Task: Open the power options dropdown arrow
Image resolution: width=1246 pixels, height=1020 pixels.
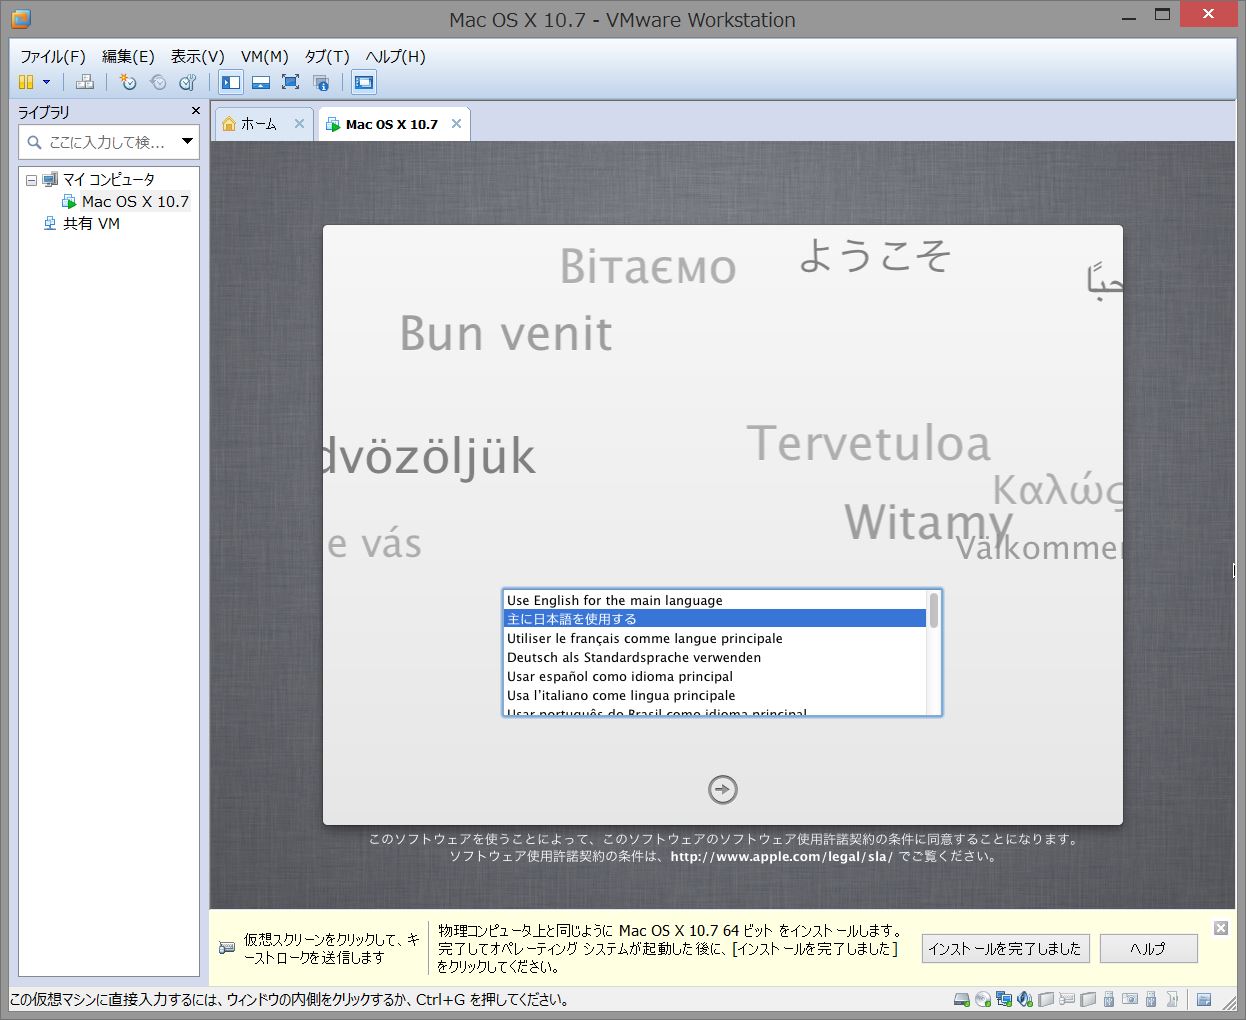Action: coord(46,83)
